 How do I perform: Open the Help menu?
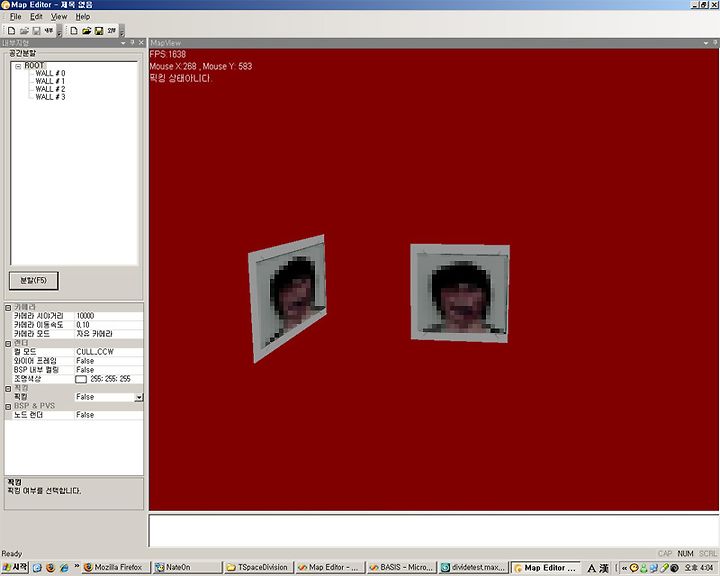pyautogui.click(x=83, y=17)
